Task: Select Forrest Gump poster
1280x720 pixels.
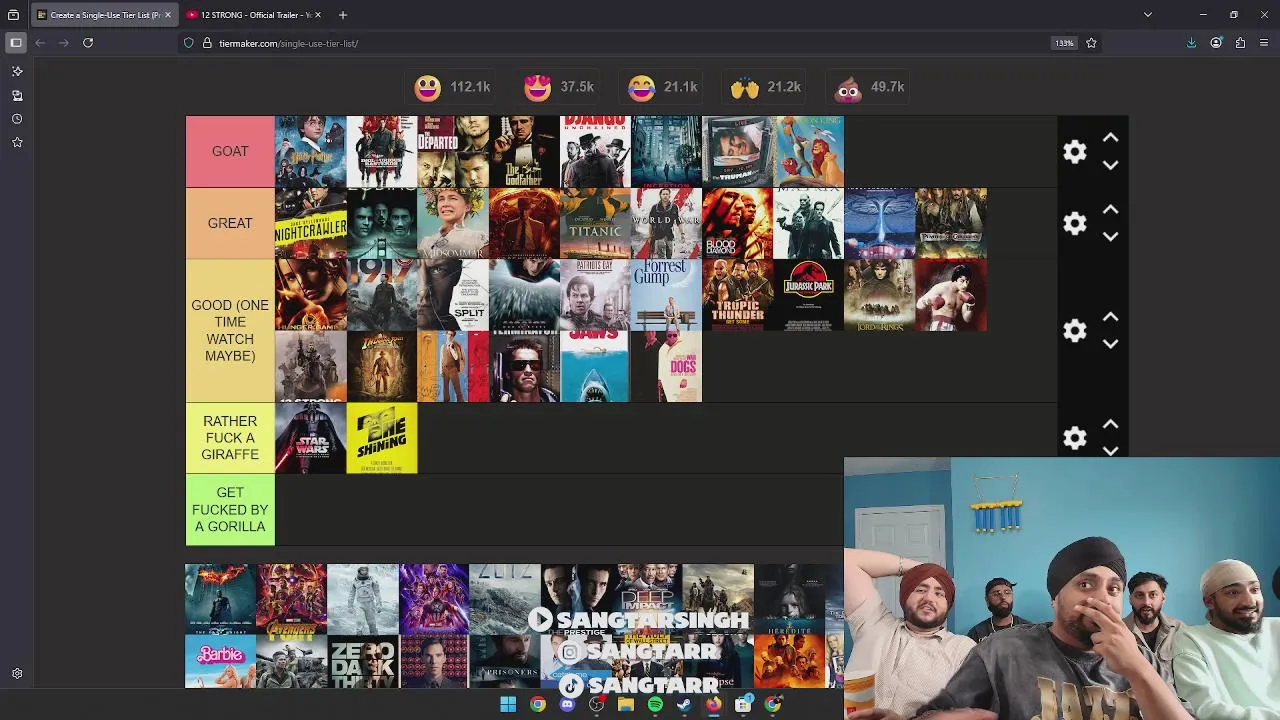Action: coord(667,295)
